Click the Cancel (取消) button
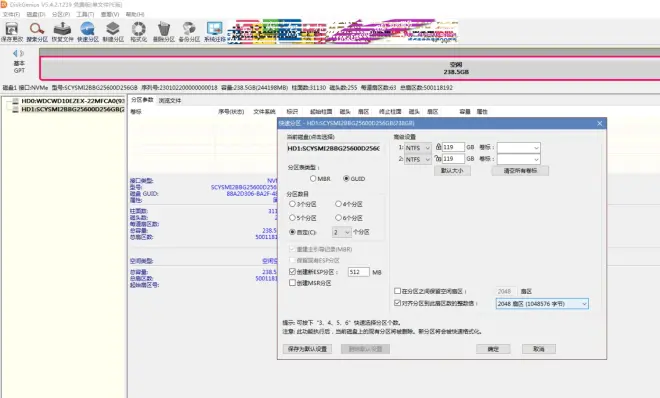 coord(539,349)
